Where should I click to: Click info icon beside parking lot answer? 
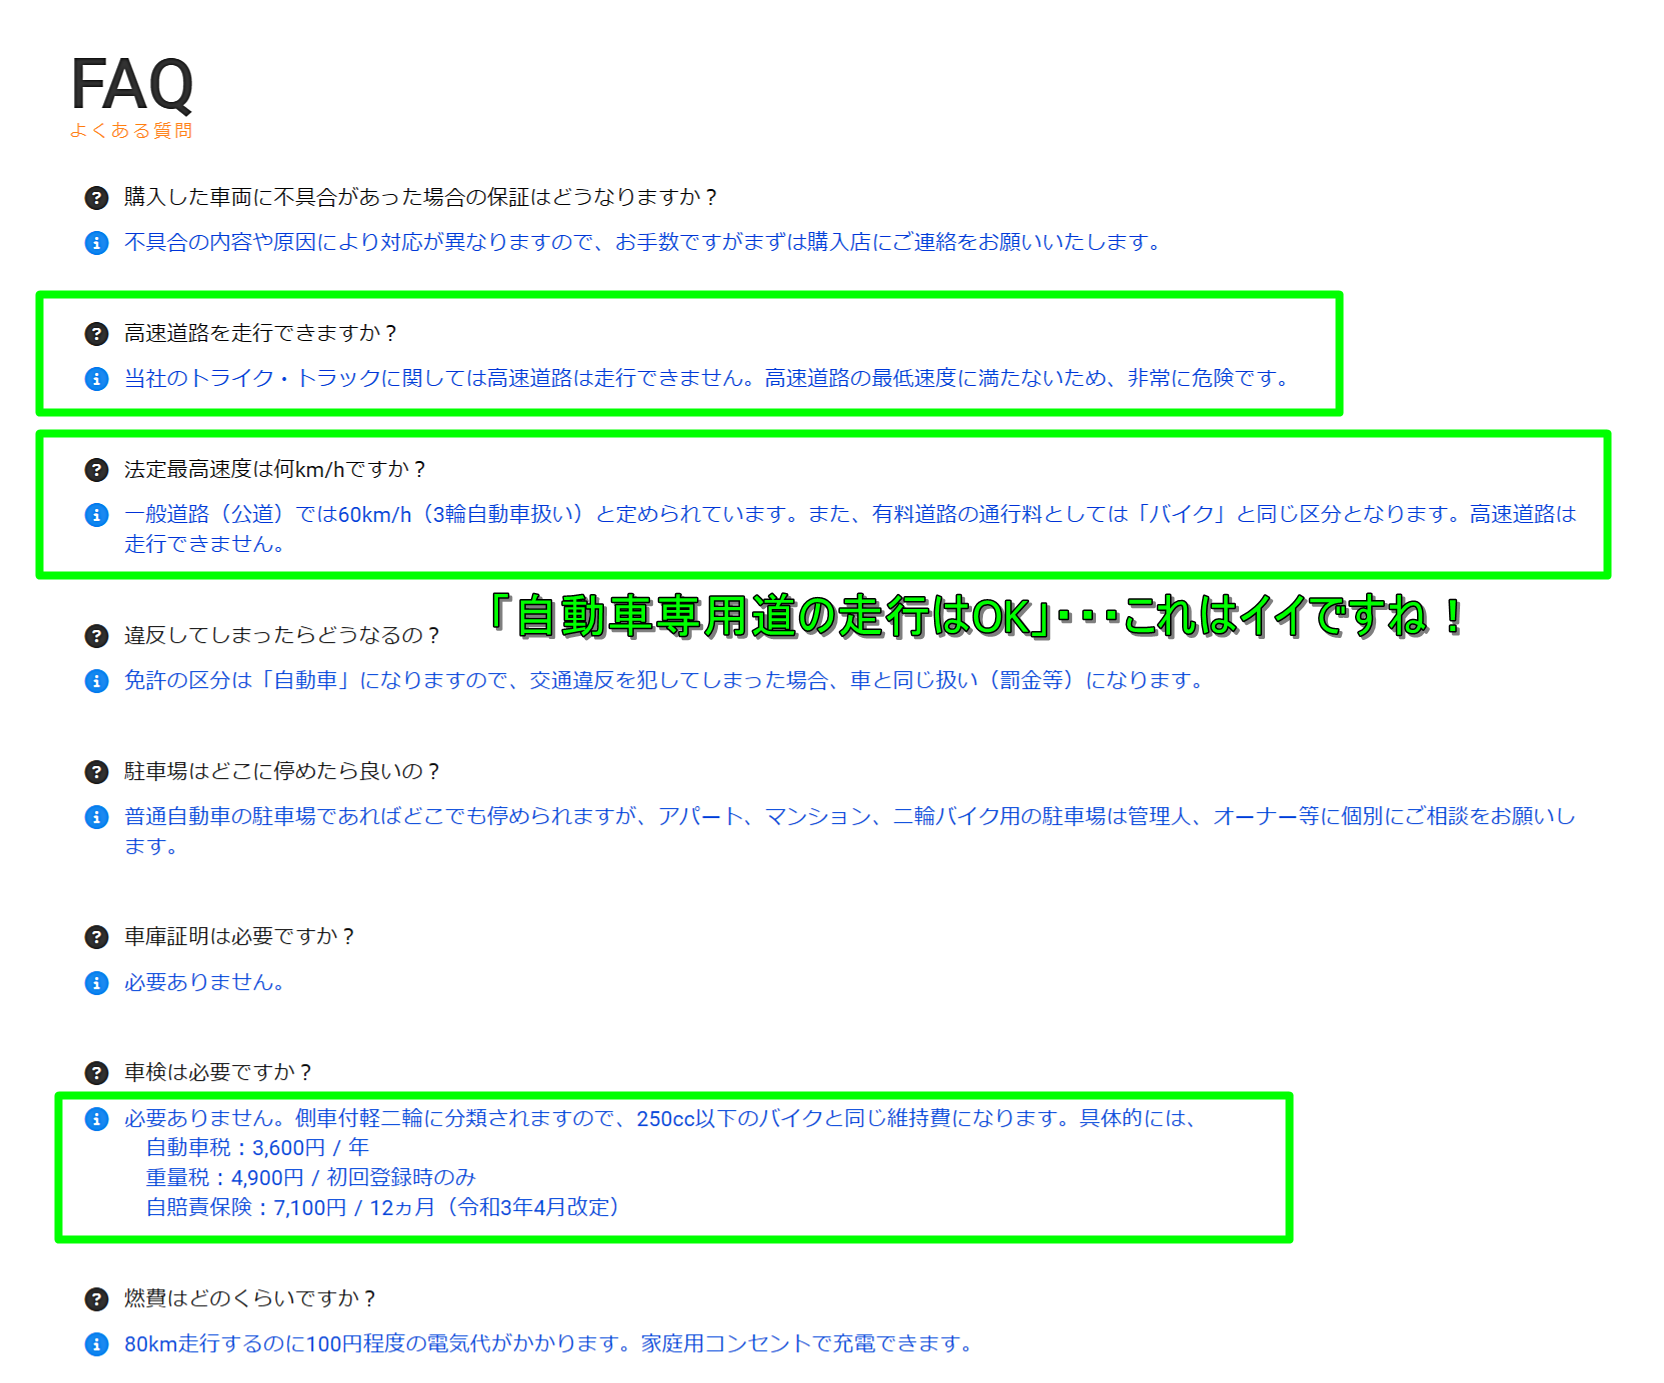(96, 817)
